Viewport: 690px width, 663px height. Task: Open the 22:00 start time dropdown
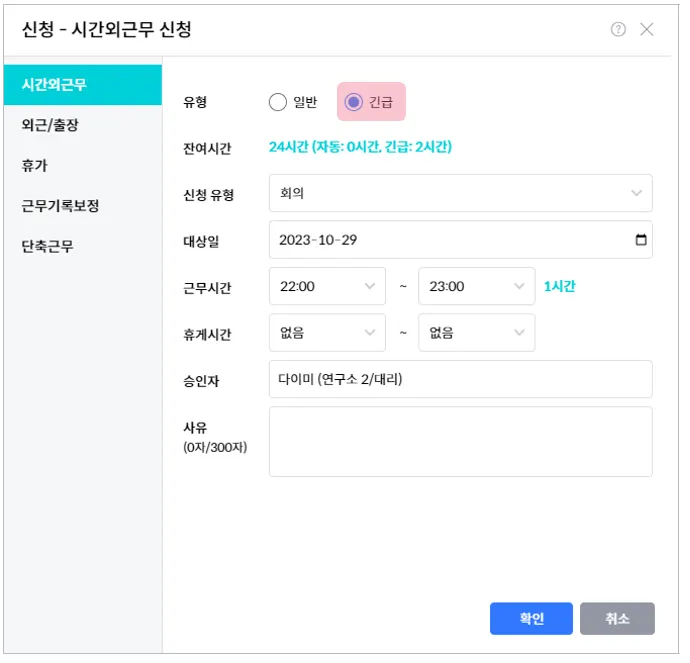pyautogui.click(x=327, y=286)
